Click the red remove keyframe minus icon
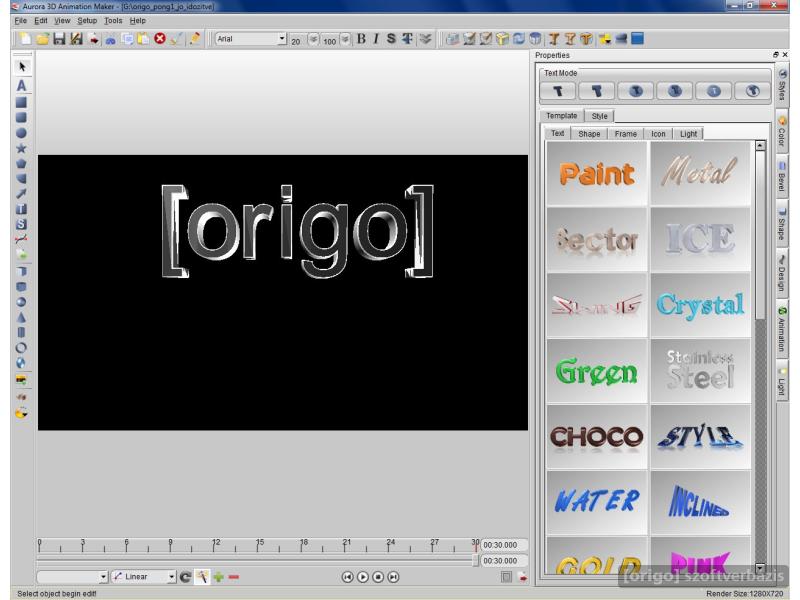Image resolution: width=800 pixels, height=600 pixels. [x=234, y=577]
